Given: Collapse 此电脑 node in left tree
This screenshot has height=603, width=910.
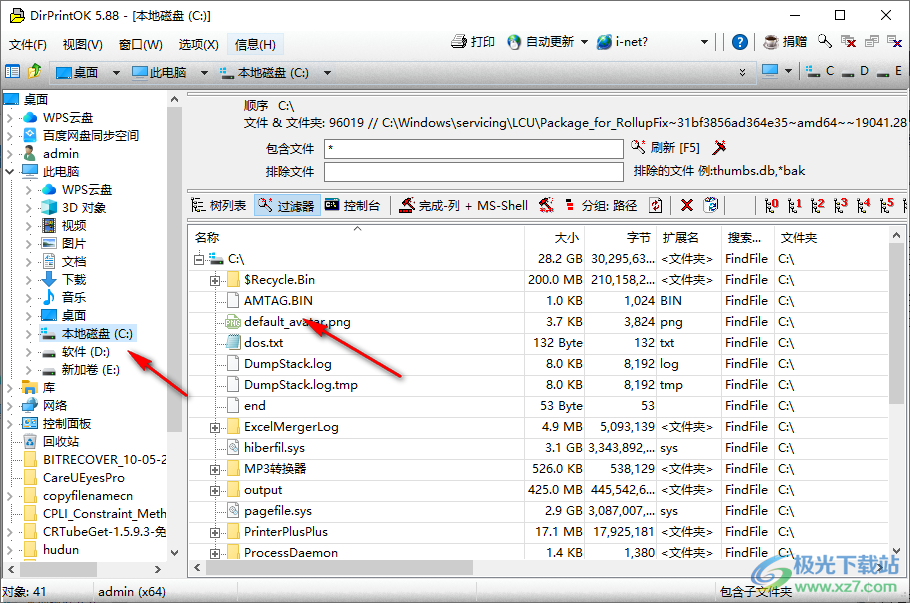Looking at the screenshot, I should (9, 171).
